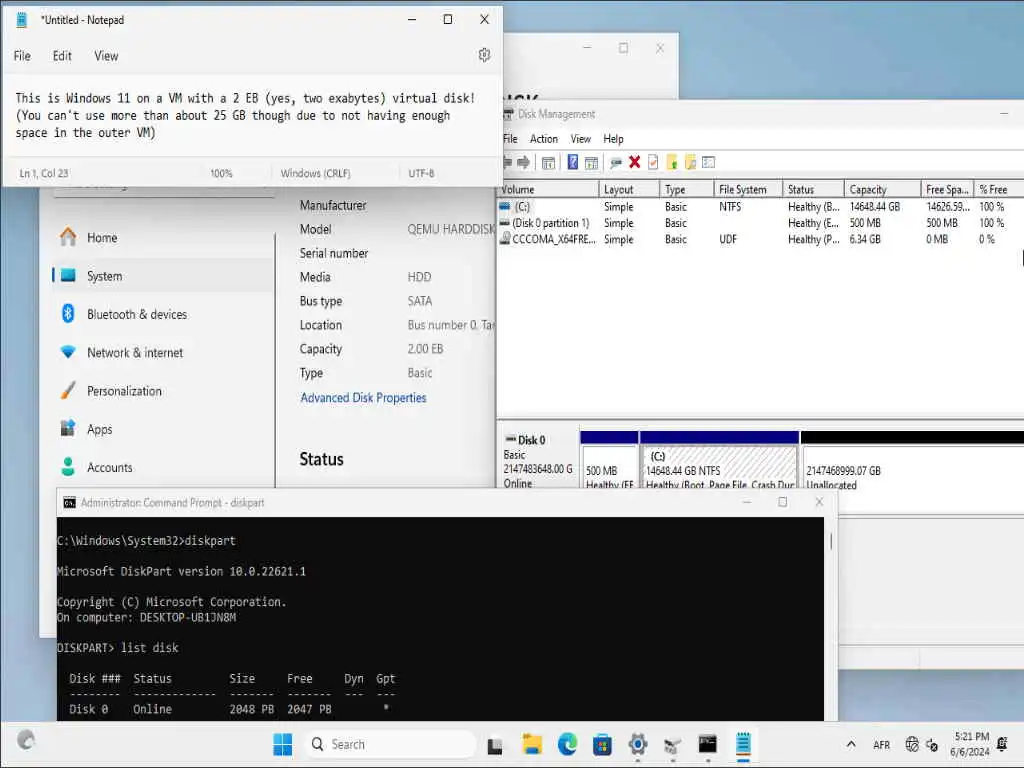Screen dimensions: 1024x768
Task: Click the Windows (CRLF) status bar entry
Action: [x=315, y=174]
